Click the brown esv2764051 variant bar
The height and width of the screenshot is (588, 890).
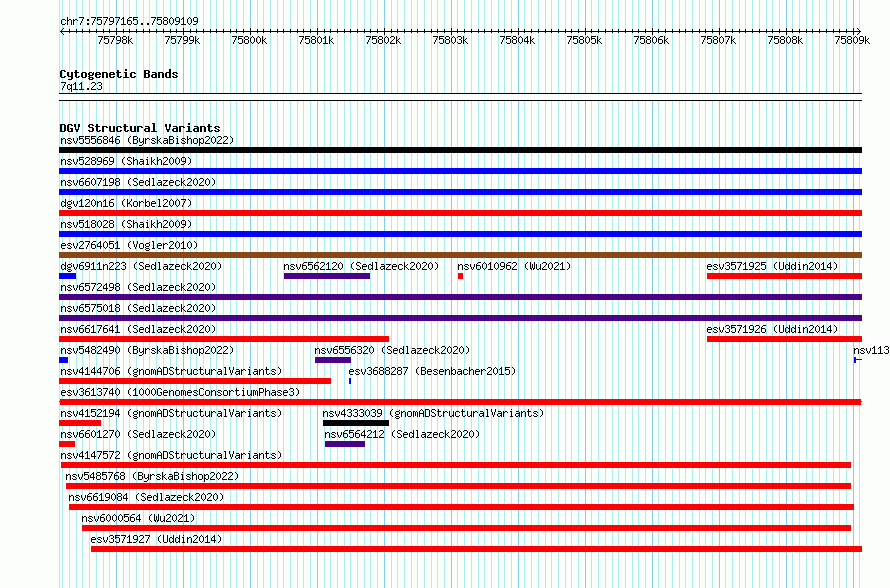[x=460, y=255]
